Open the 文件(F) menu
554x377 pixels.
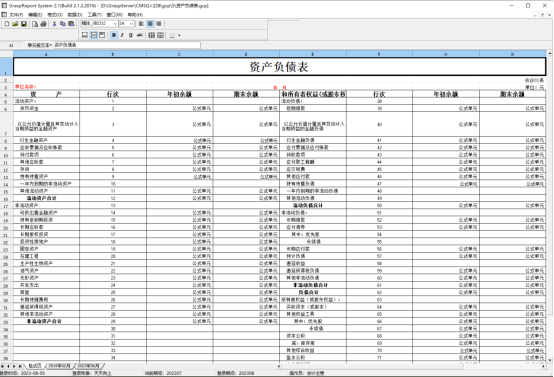tap(16, 14)
